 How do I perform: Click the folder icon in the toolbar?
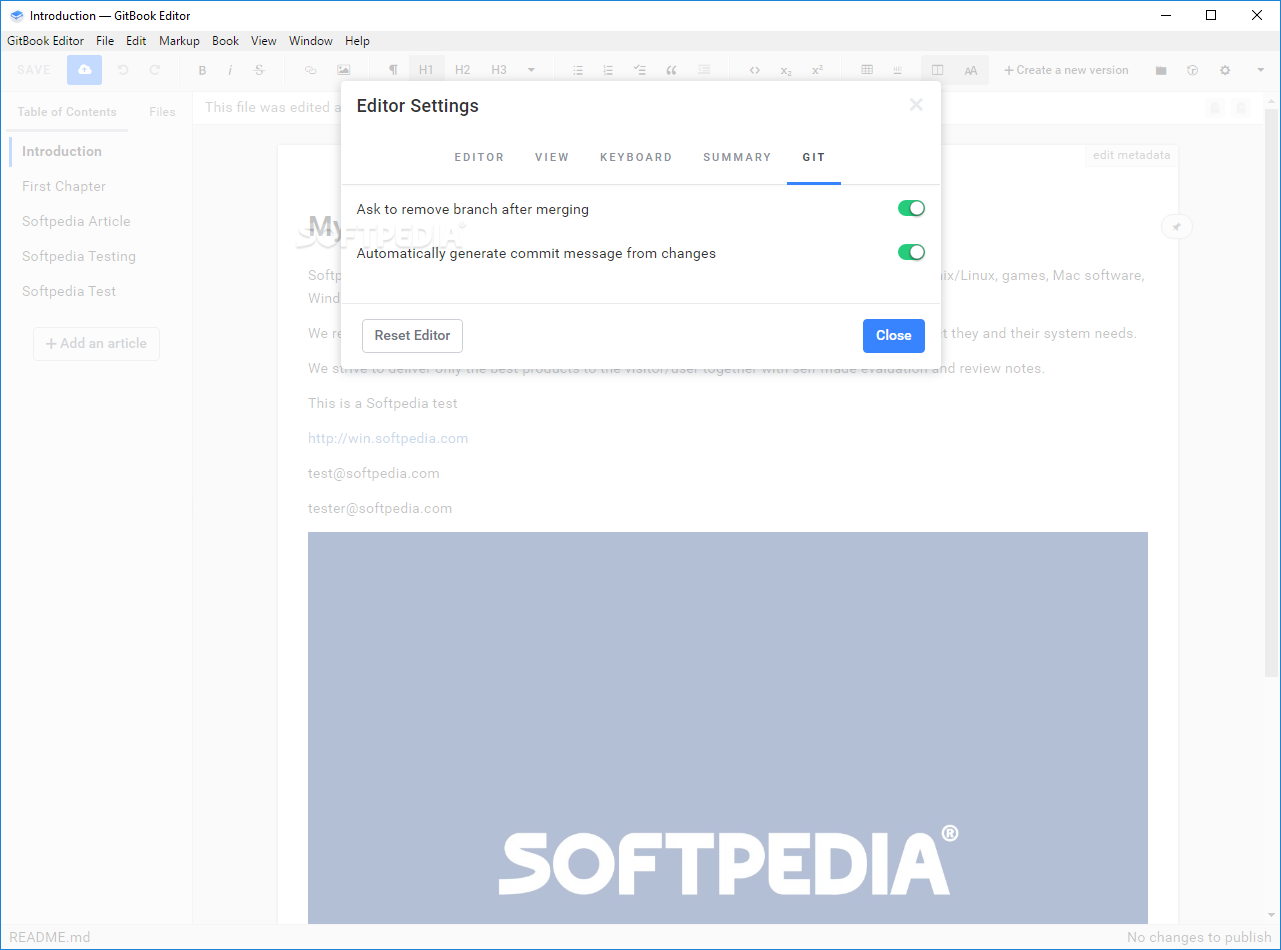click(x=1161, y=70)
